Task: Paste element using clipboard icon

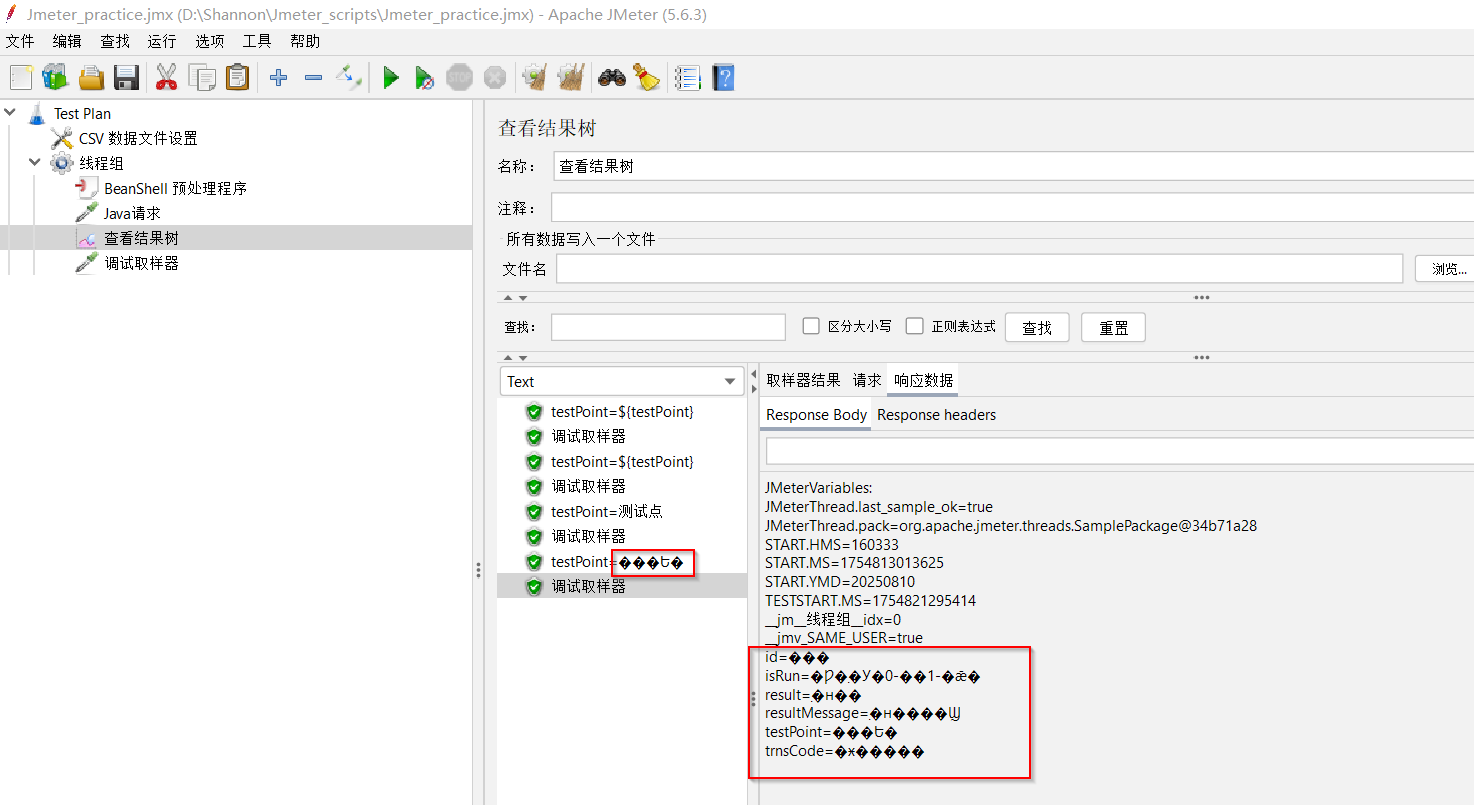Action: [x=237, y=77]
